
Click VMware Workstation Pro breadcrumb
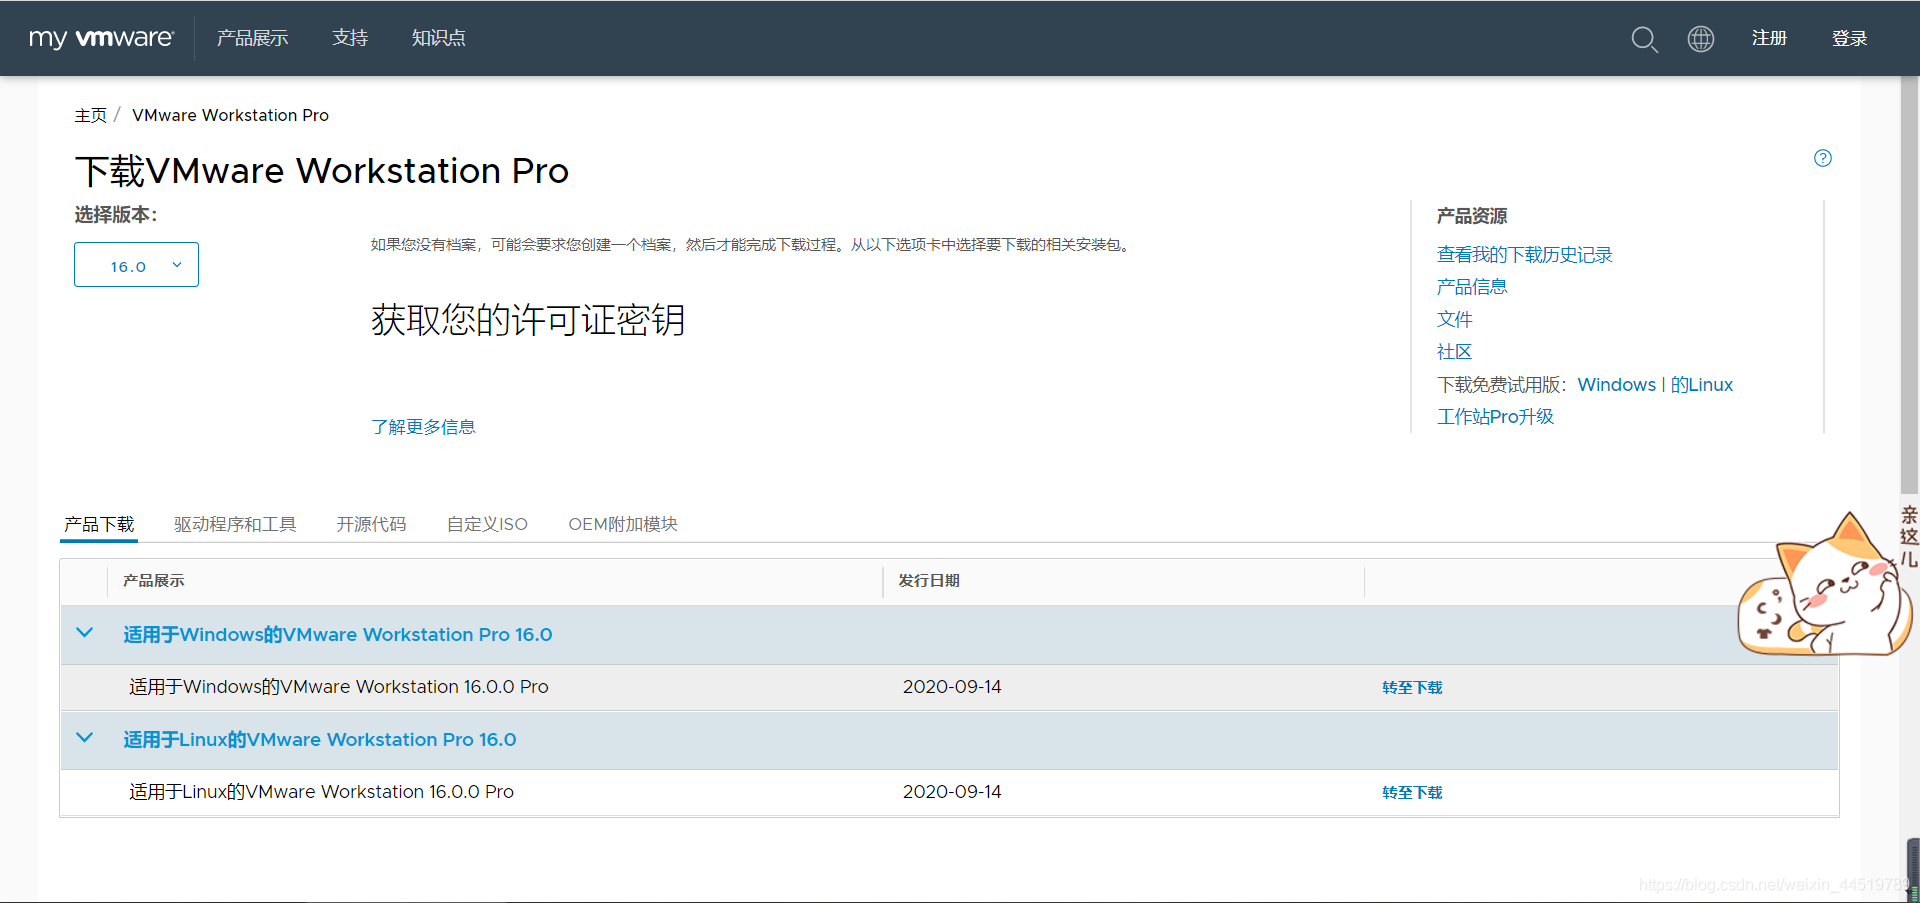230,115
